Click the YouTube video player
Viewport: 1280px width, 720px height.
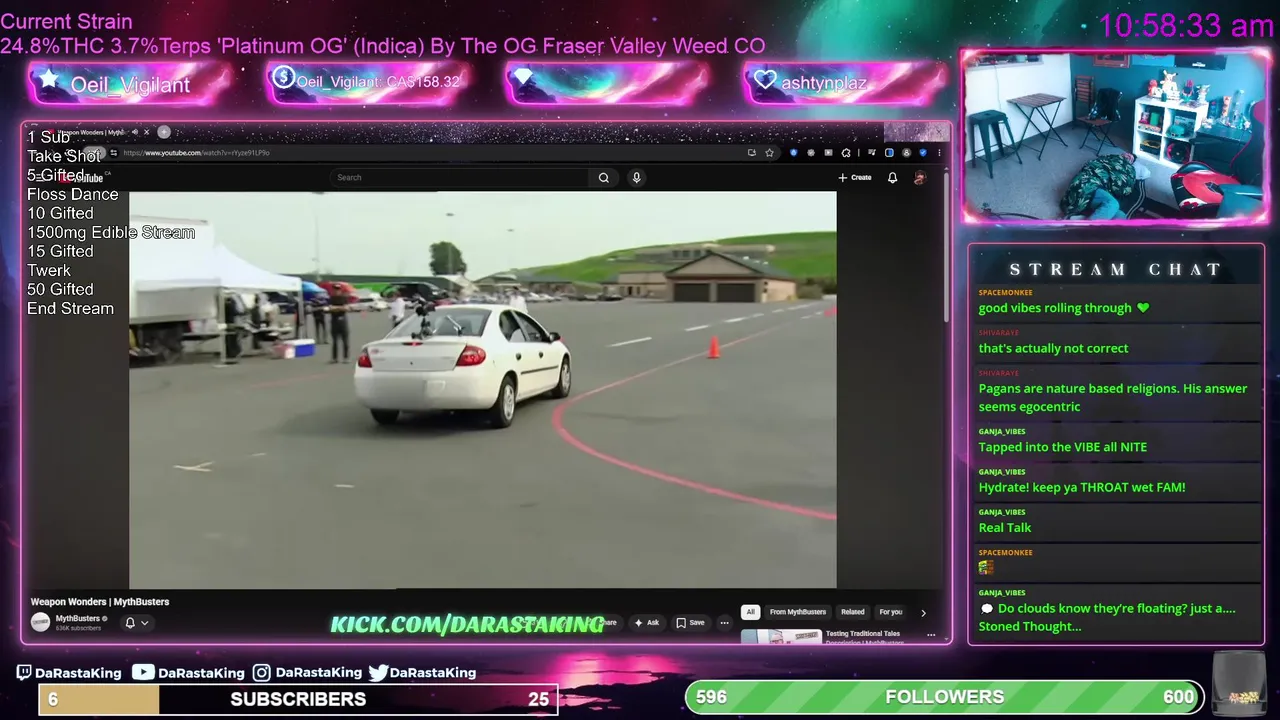482,390
